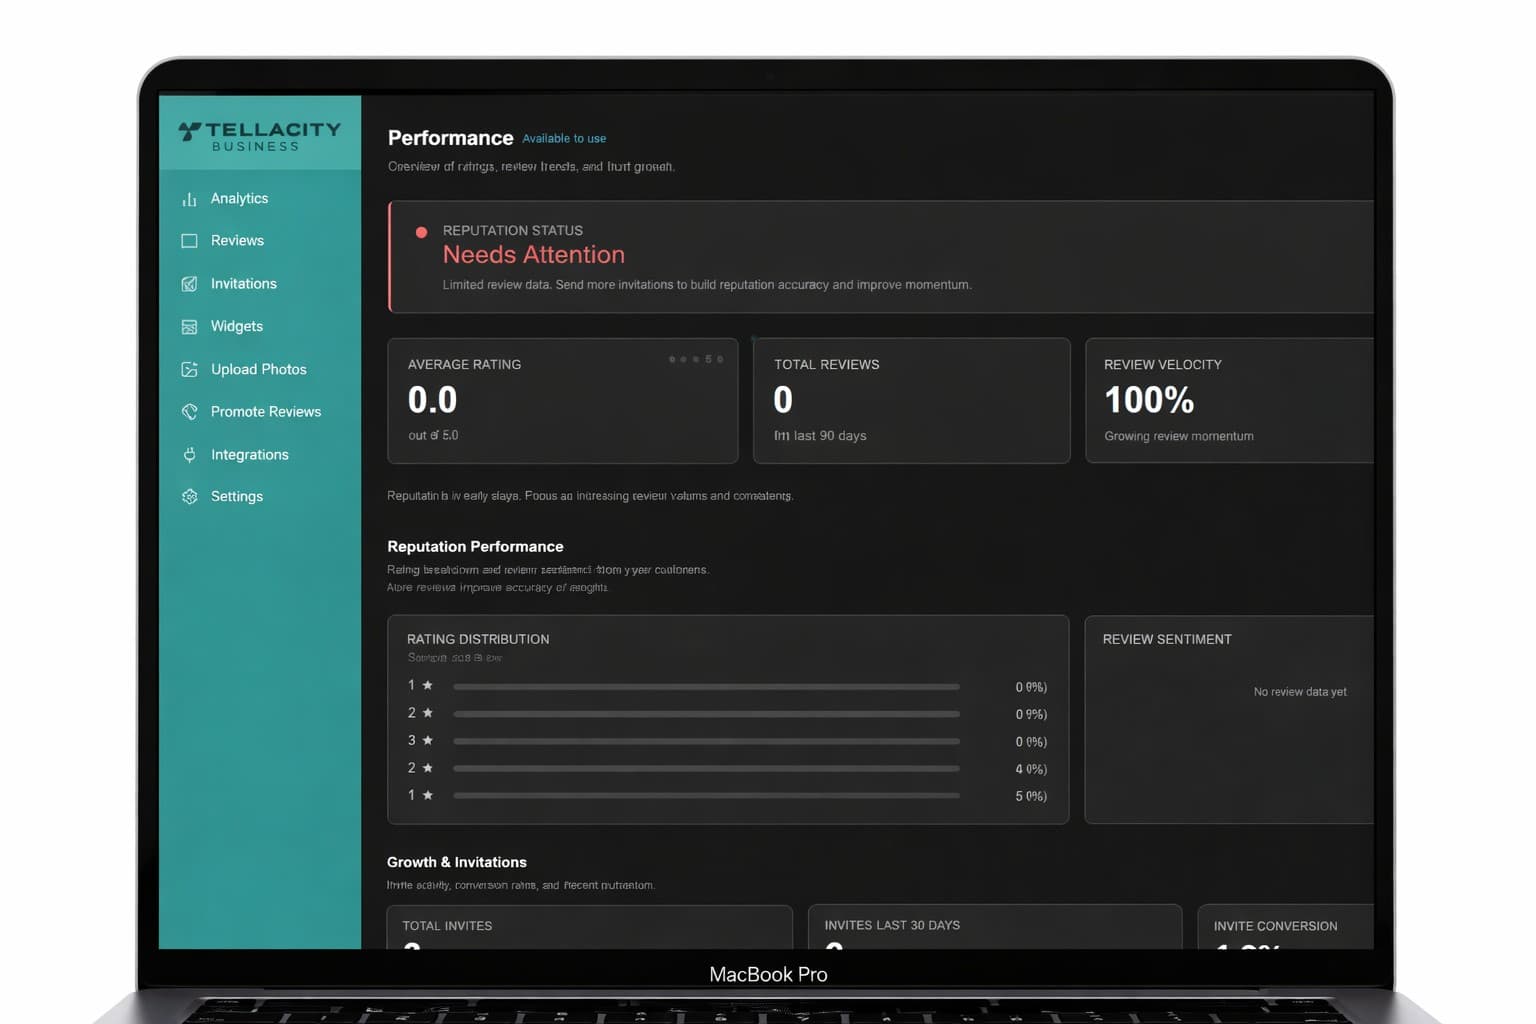Select the Widgets menu label
Image resolution: width=1536 pixels, height=1024 pixels.
coord(236,326)
